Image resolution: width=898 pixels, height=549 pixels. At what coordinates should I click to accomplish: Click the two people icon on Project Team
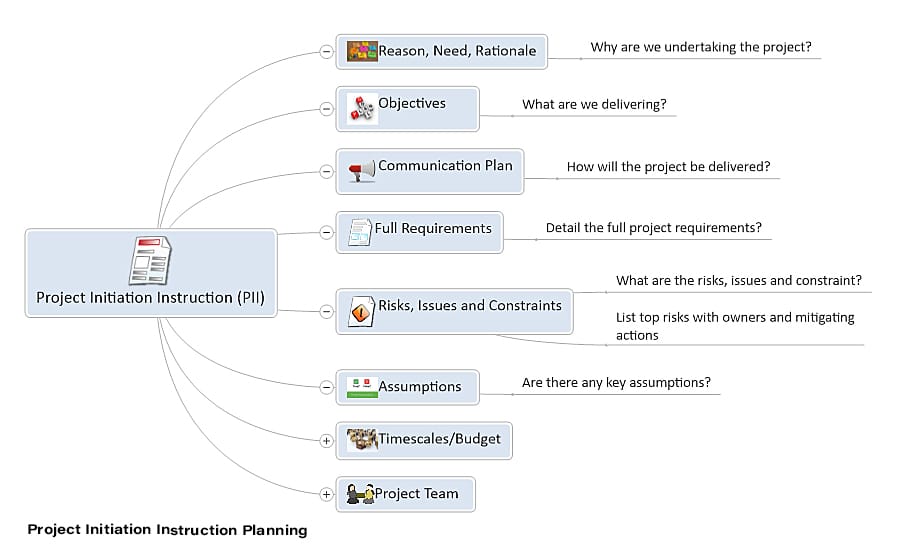tap(360, 493)
